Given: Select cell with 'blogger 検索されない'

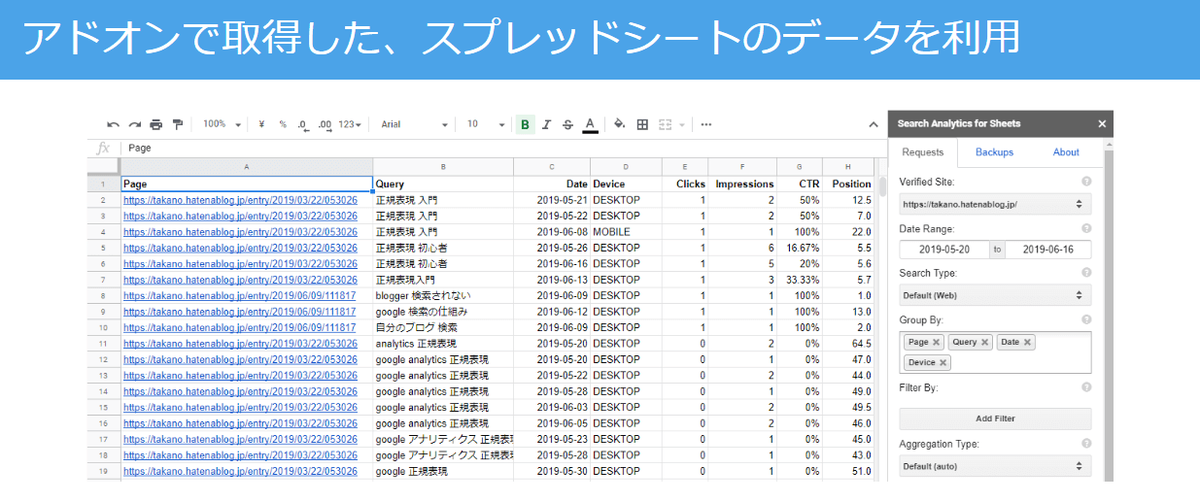Looking at the screenshot, I should pyautogui.click(x=443, y=296).
